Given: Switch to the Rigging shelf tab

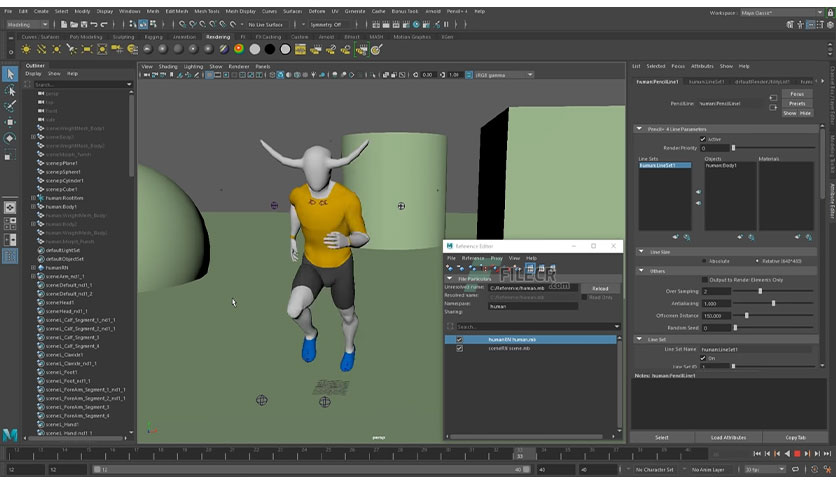Looking at the screenshot, I should coord(154,37).
